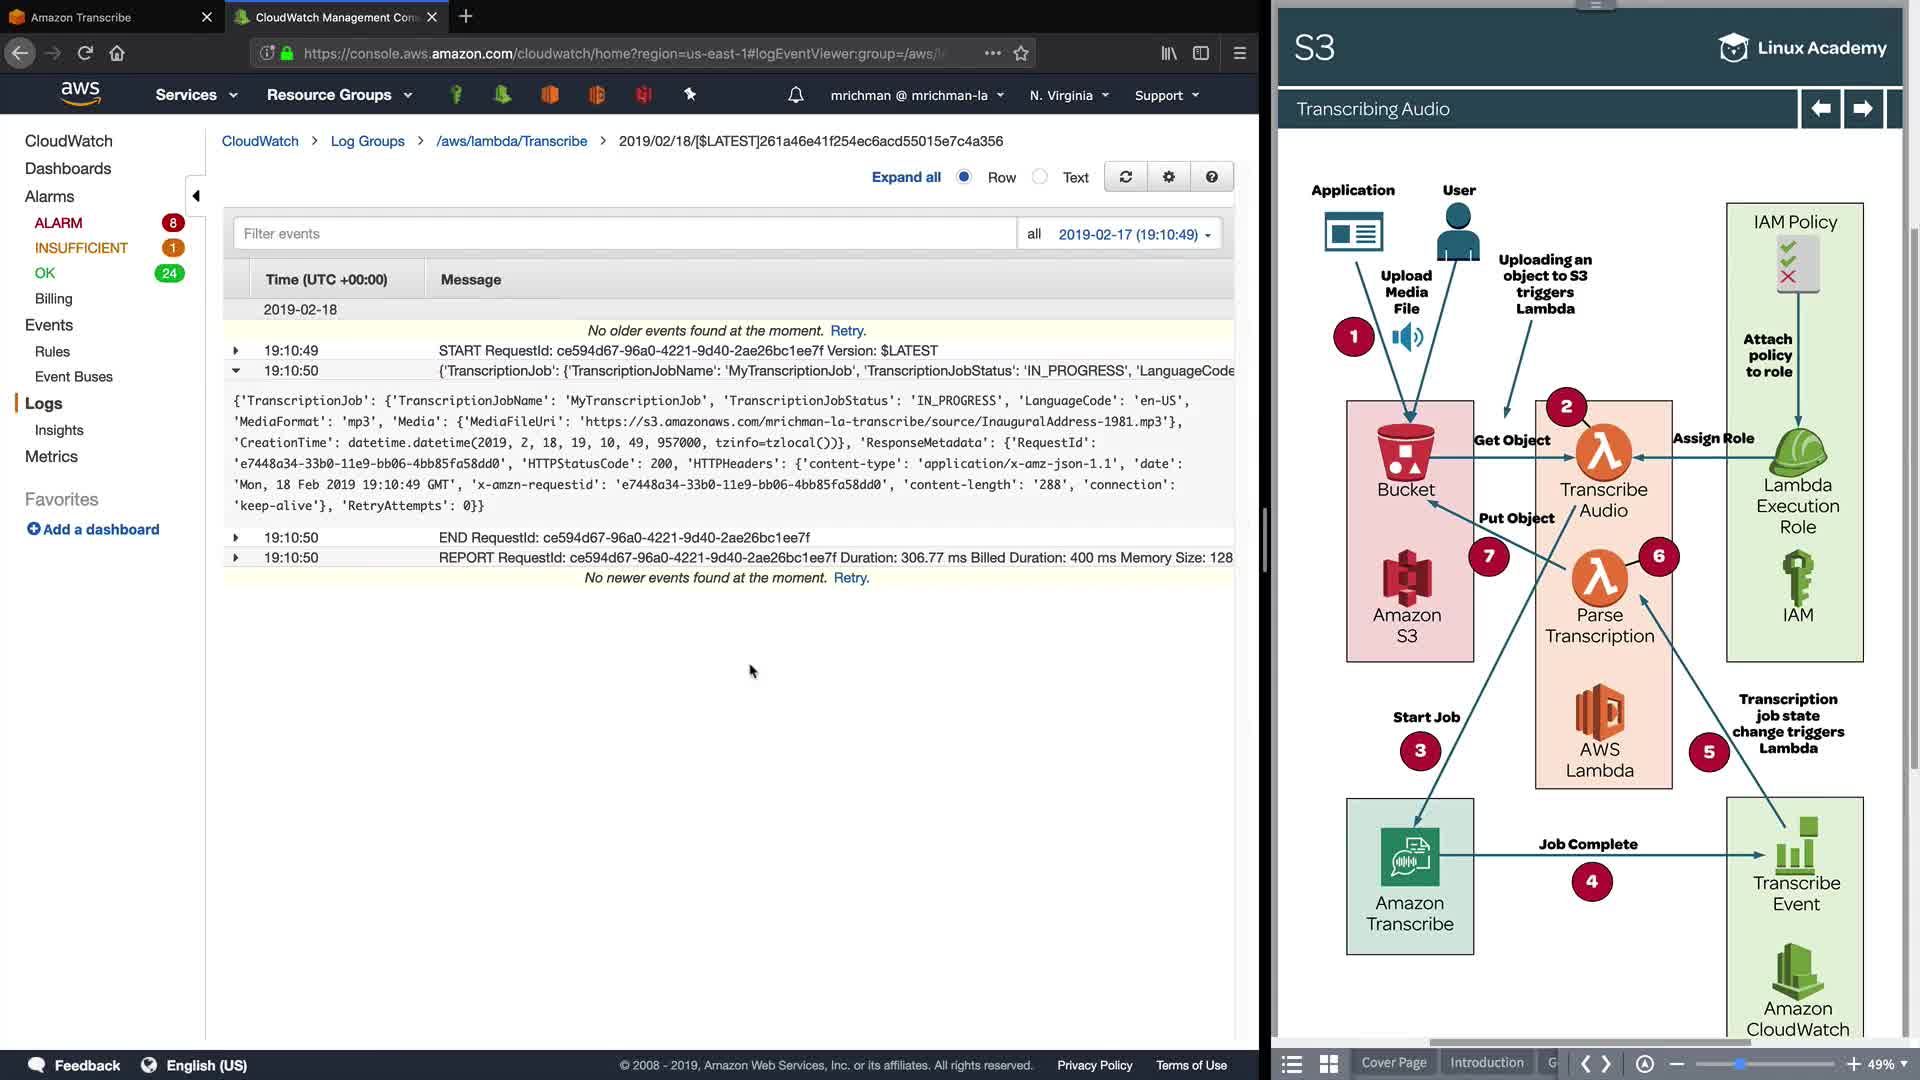Viewport: 1920px width, 1080px height.
Task: Go to previous slide with left arrow
Action: (1821, 109)
